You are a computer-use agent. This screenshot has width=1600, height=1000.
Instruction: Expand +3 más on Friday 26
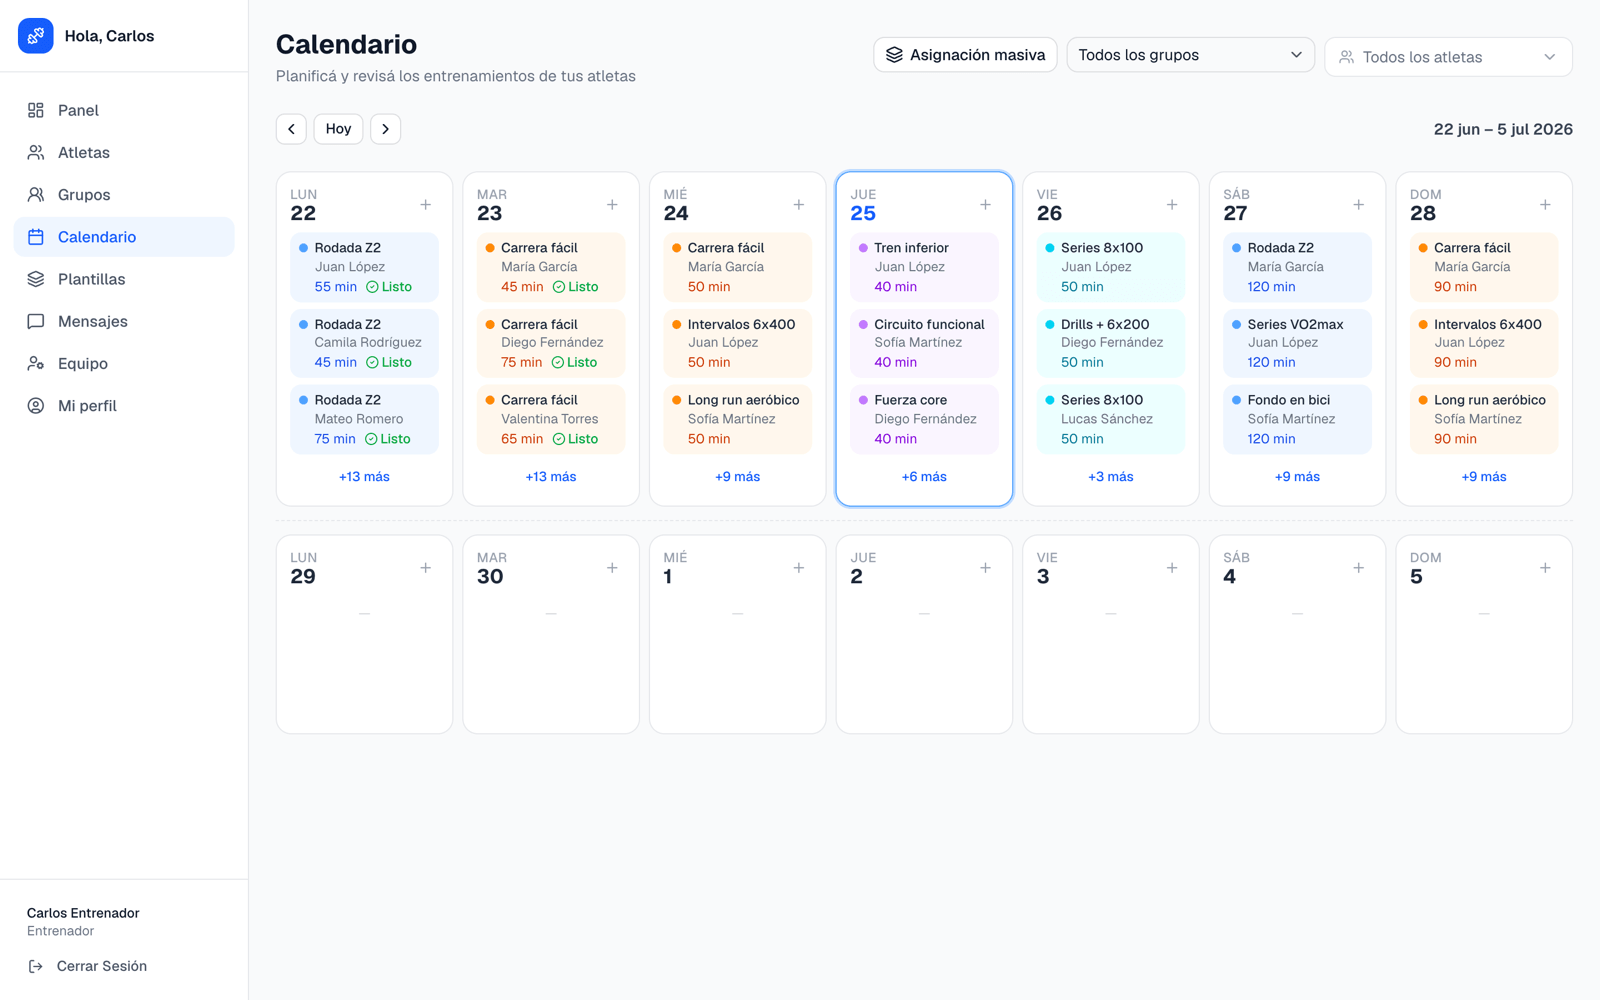pos(1111,477)
